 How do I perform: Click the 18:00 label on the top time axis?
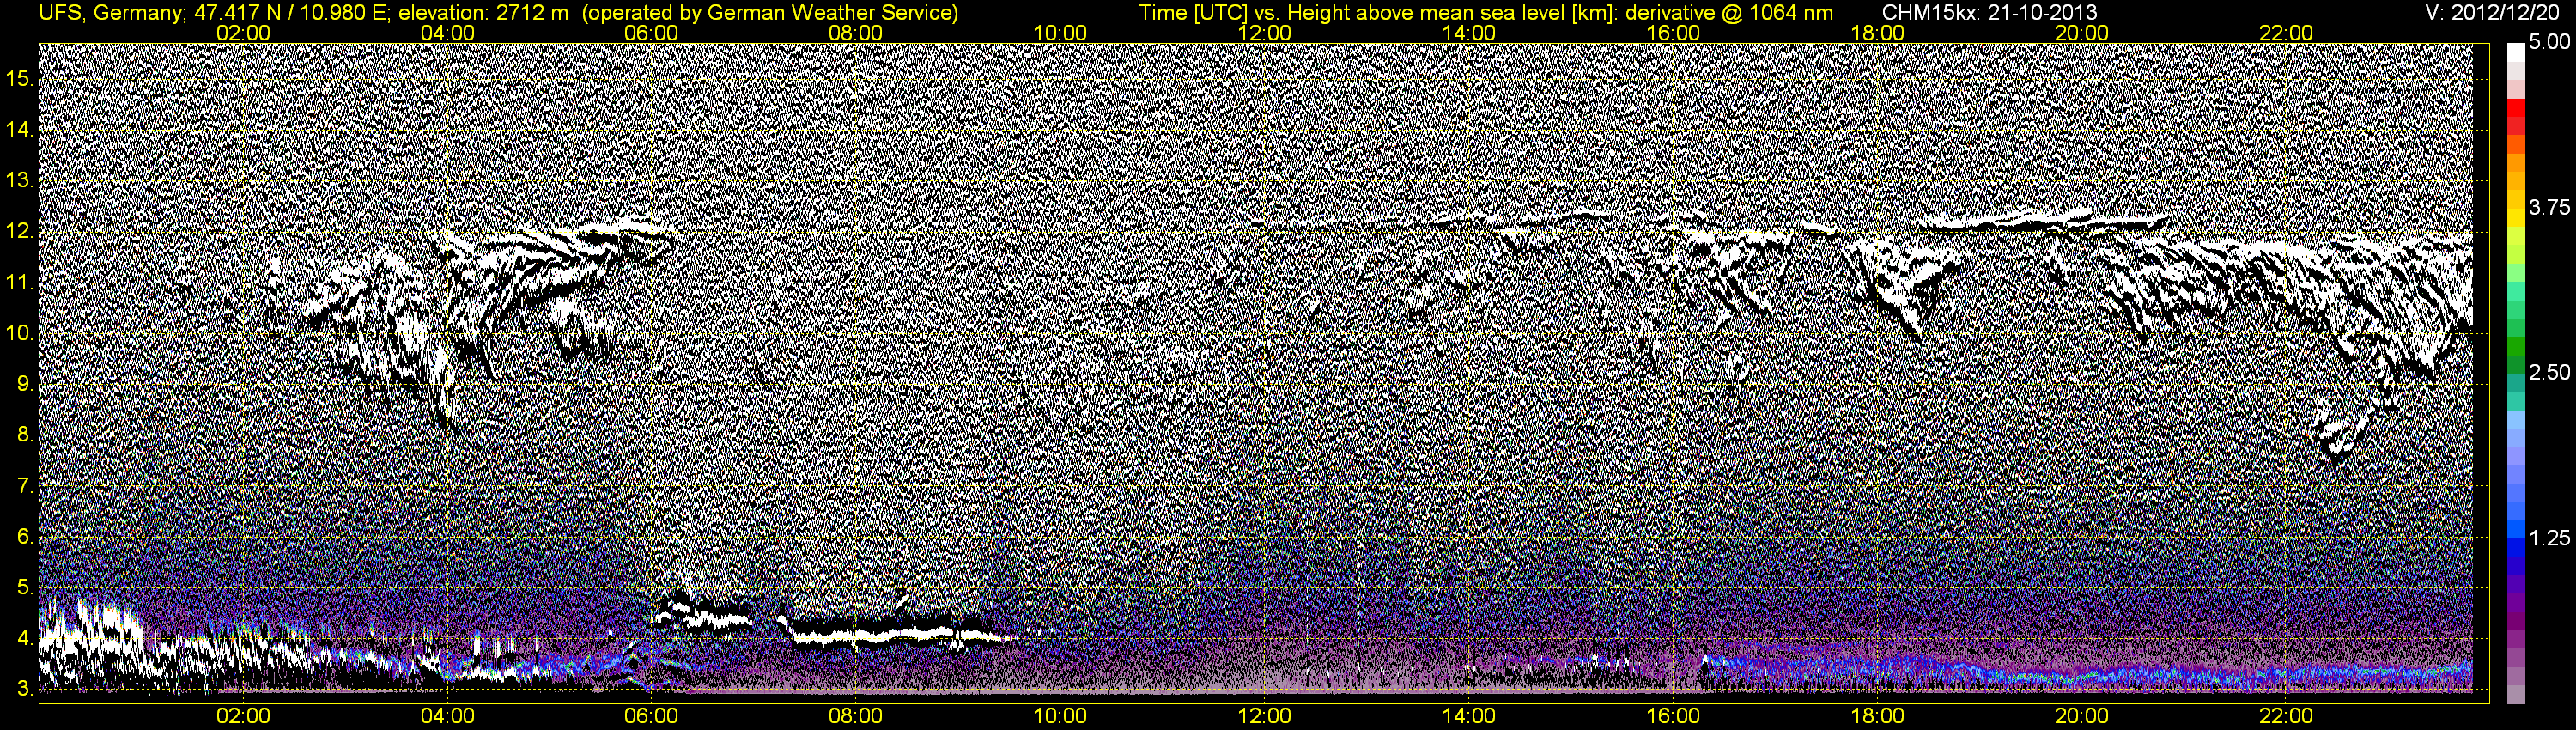(1878, 33)
